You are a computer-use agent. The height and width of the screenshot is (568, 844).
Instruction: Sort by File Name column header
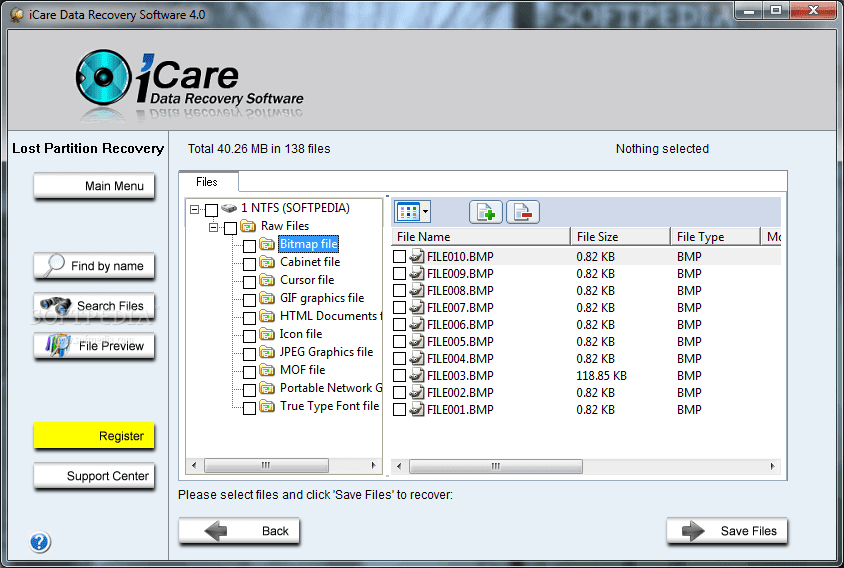pos(481,236)
